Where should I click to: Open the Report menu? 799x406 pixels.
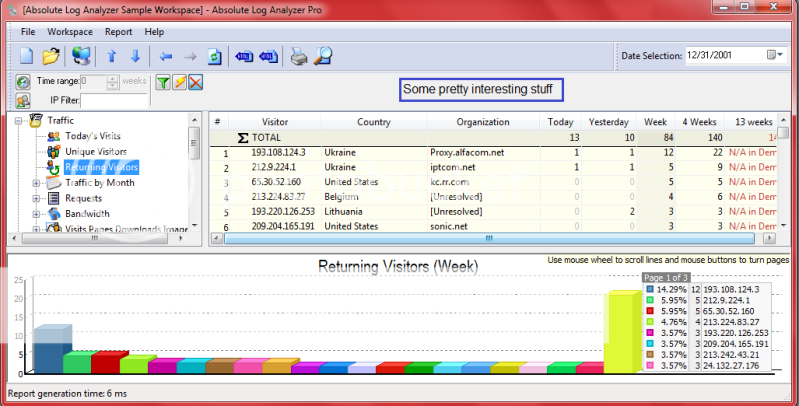click(118, 32)
